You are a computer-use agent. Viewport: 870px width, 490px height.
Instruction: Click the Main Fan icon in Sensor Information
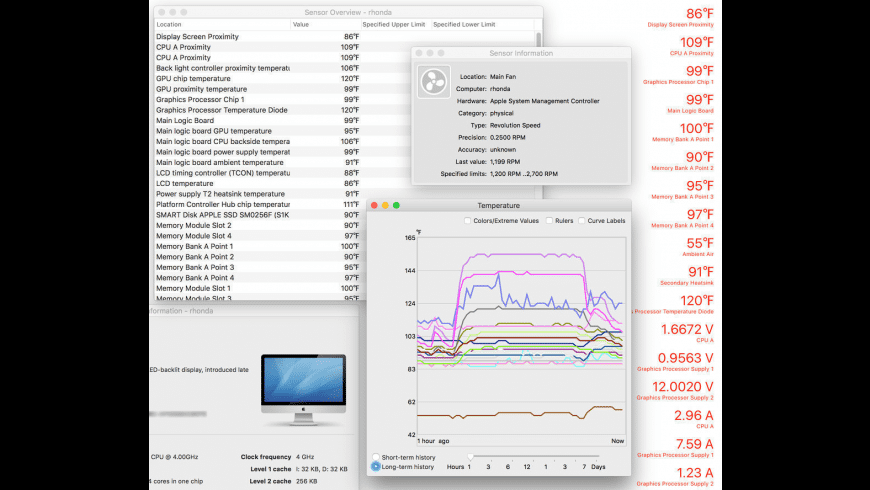pos(433,82)
